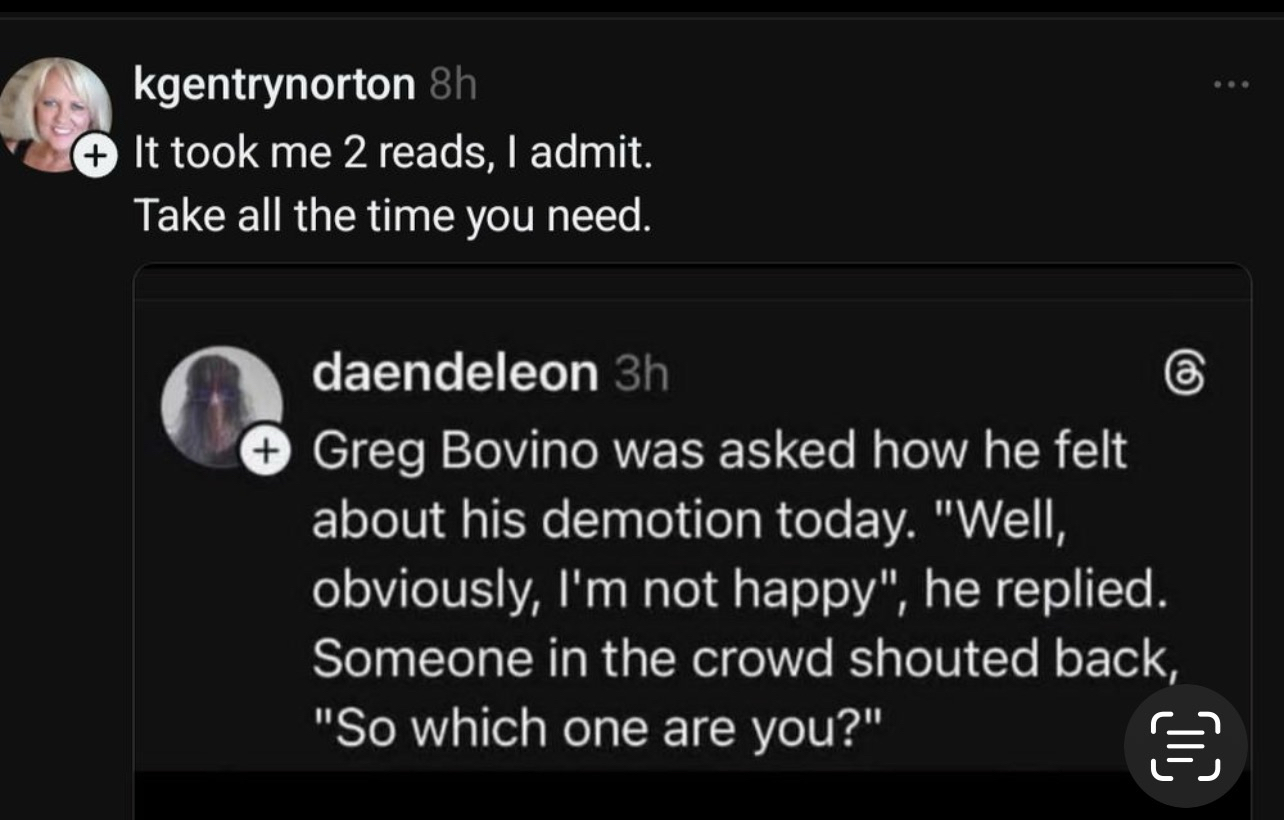Image resolution: width=1284 pixels, height=820 pixels.
Task: Follow daendeleon with the plus badge
Action: click(x=264, y=450)
